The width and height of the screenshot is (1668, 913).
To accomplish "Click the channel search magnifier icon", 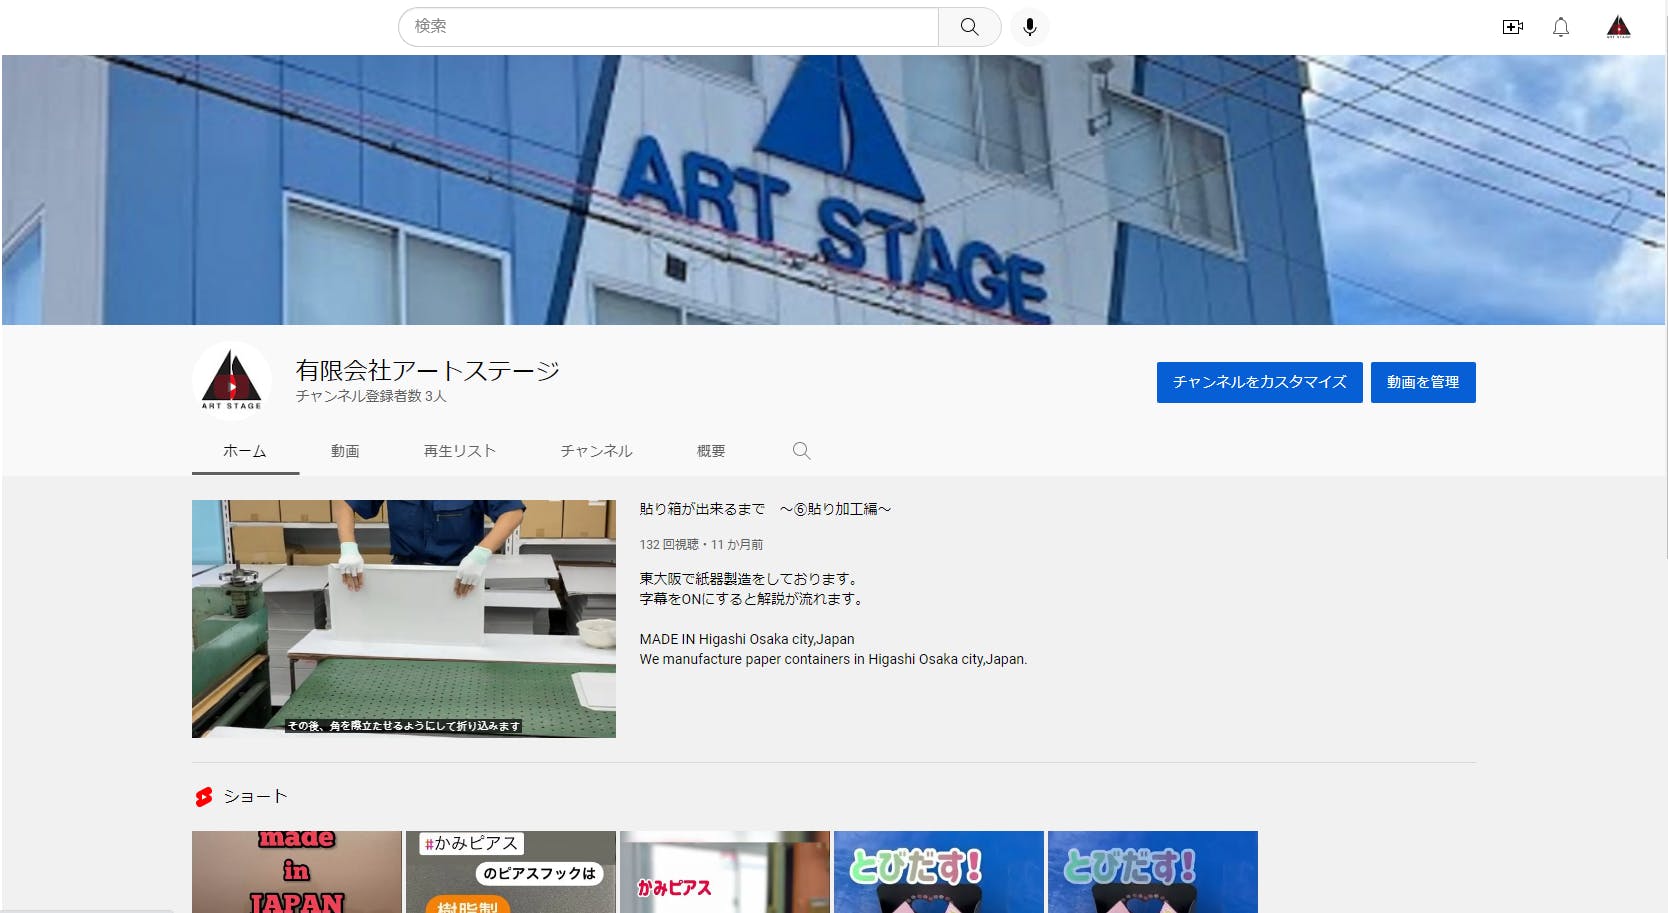I will click(801, 451).
